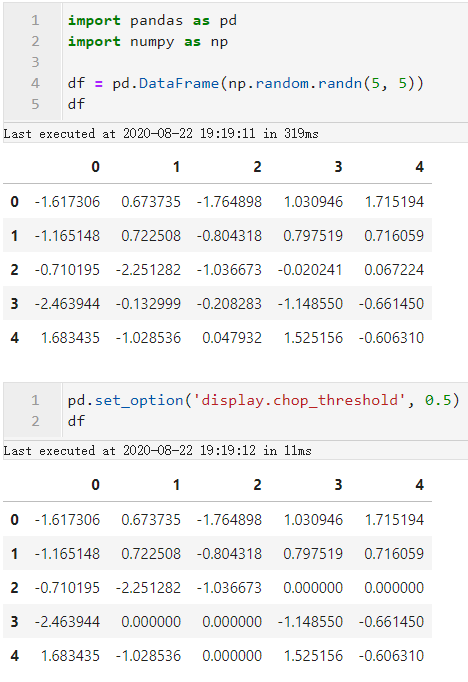Image resolution: width=468 pixels, height=682 pixels.
Task: Click cell value -2.251282 in second table
Action: point(148,588)
